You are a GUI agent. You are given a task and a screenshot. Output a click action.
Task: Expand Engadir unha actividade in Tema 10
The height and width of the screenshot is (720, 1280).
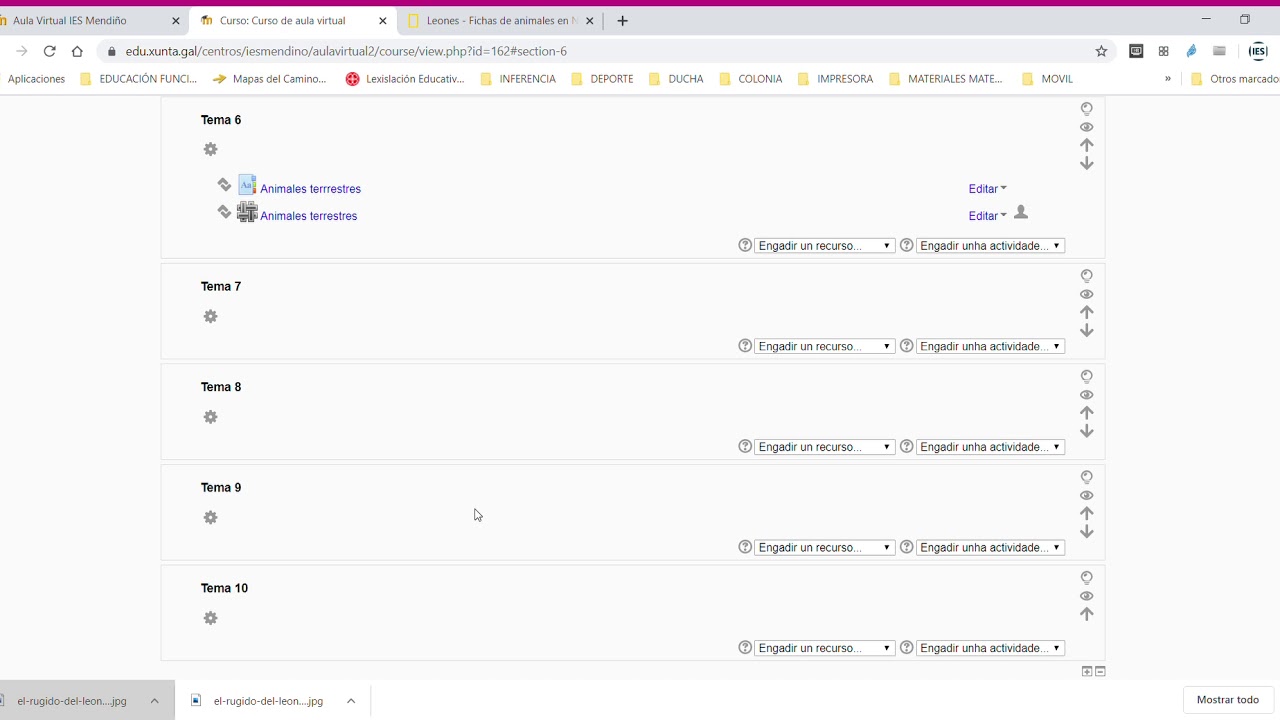990,648
